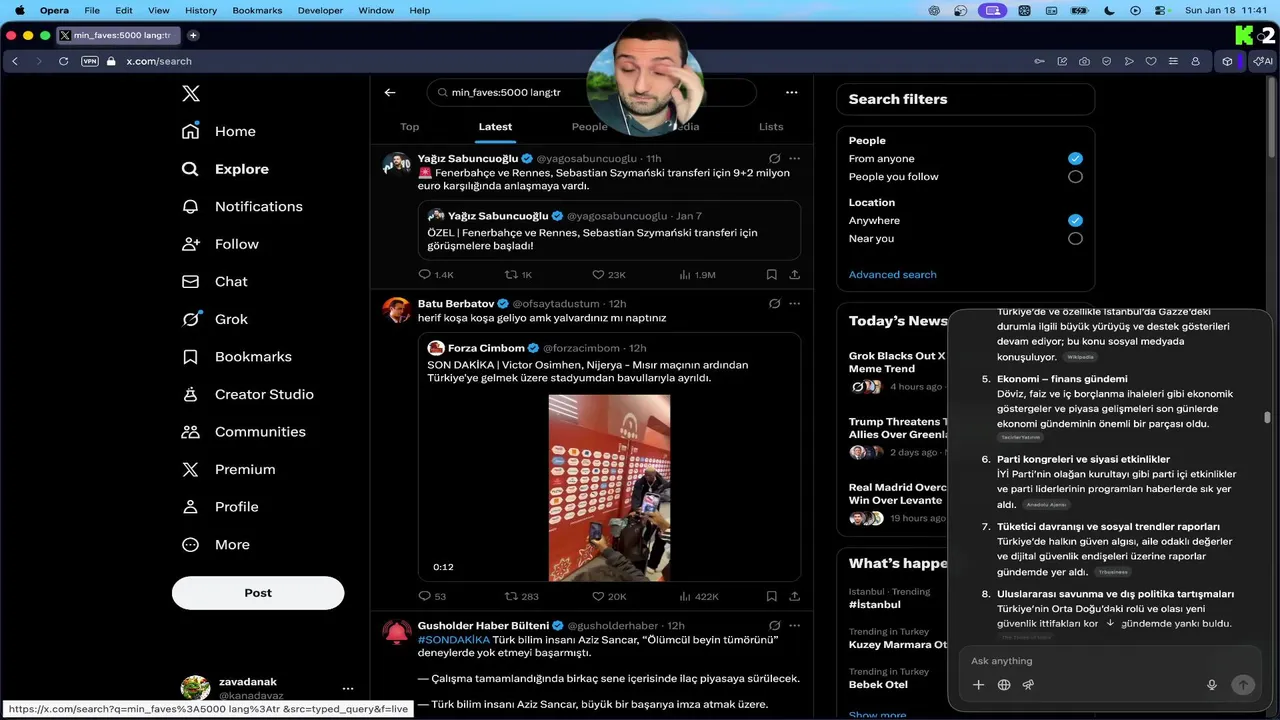Image resolution: width=1280 pixels, height=720 pixels.
Task: Reload the page with refresh icon
Action: [x=63, y=61]
